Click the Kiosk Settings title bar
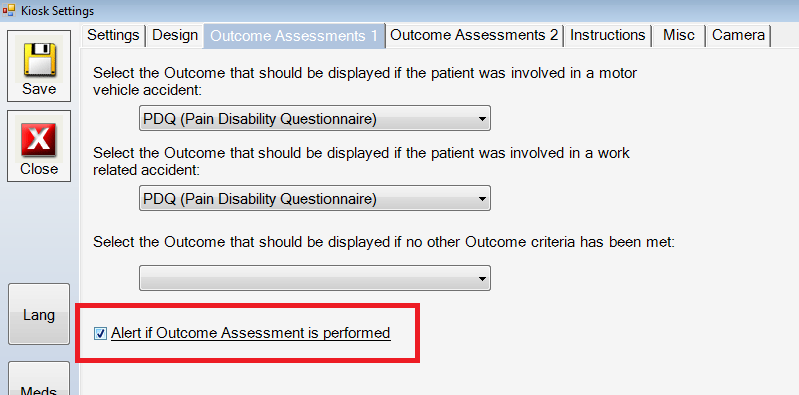 400,10
